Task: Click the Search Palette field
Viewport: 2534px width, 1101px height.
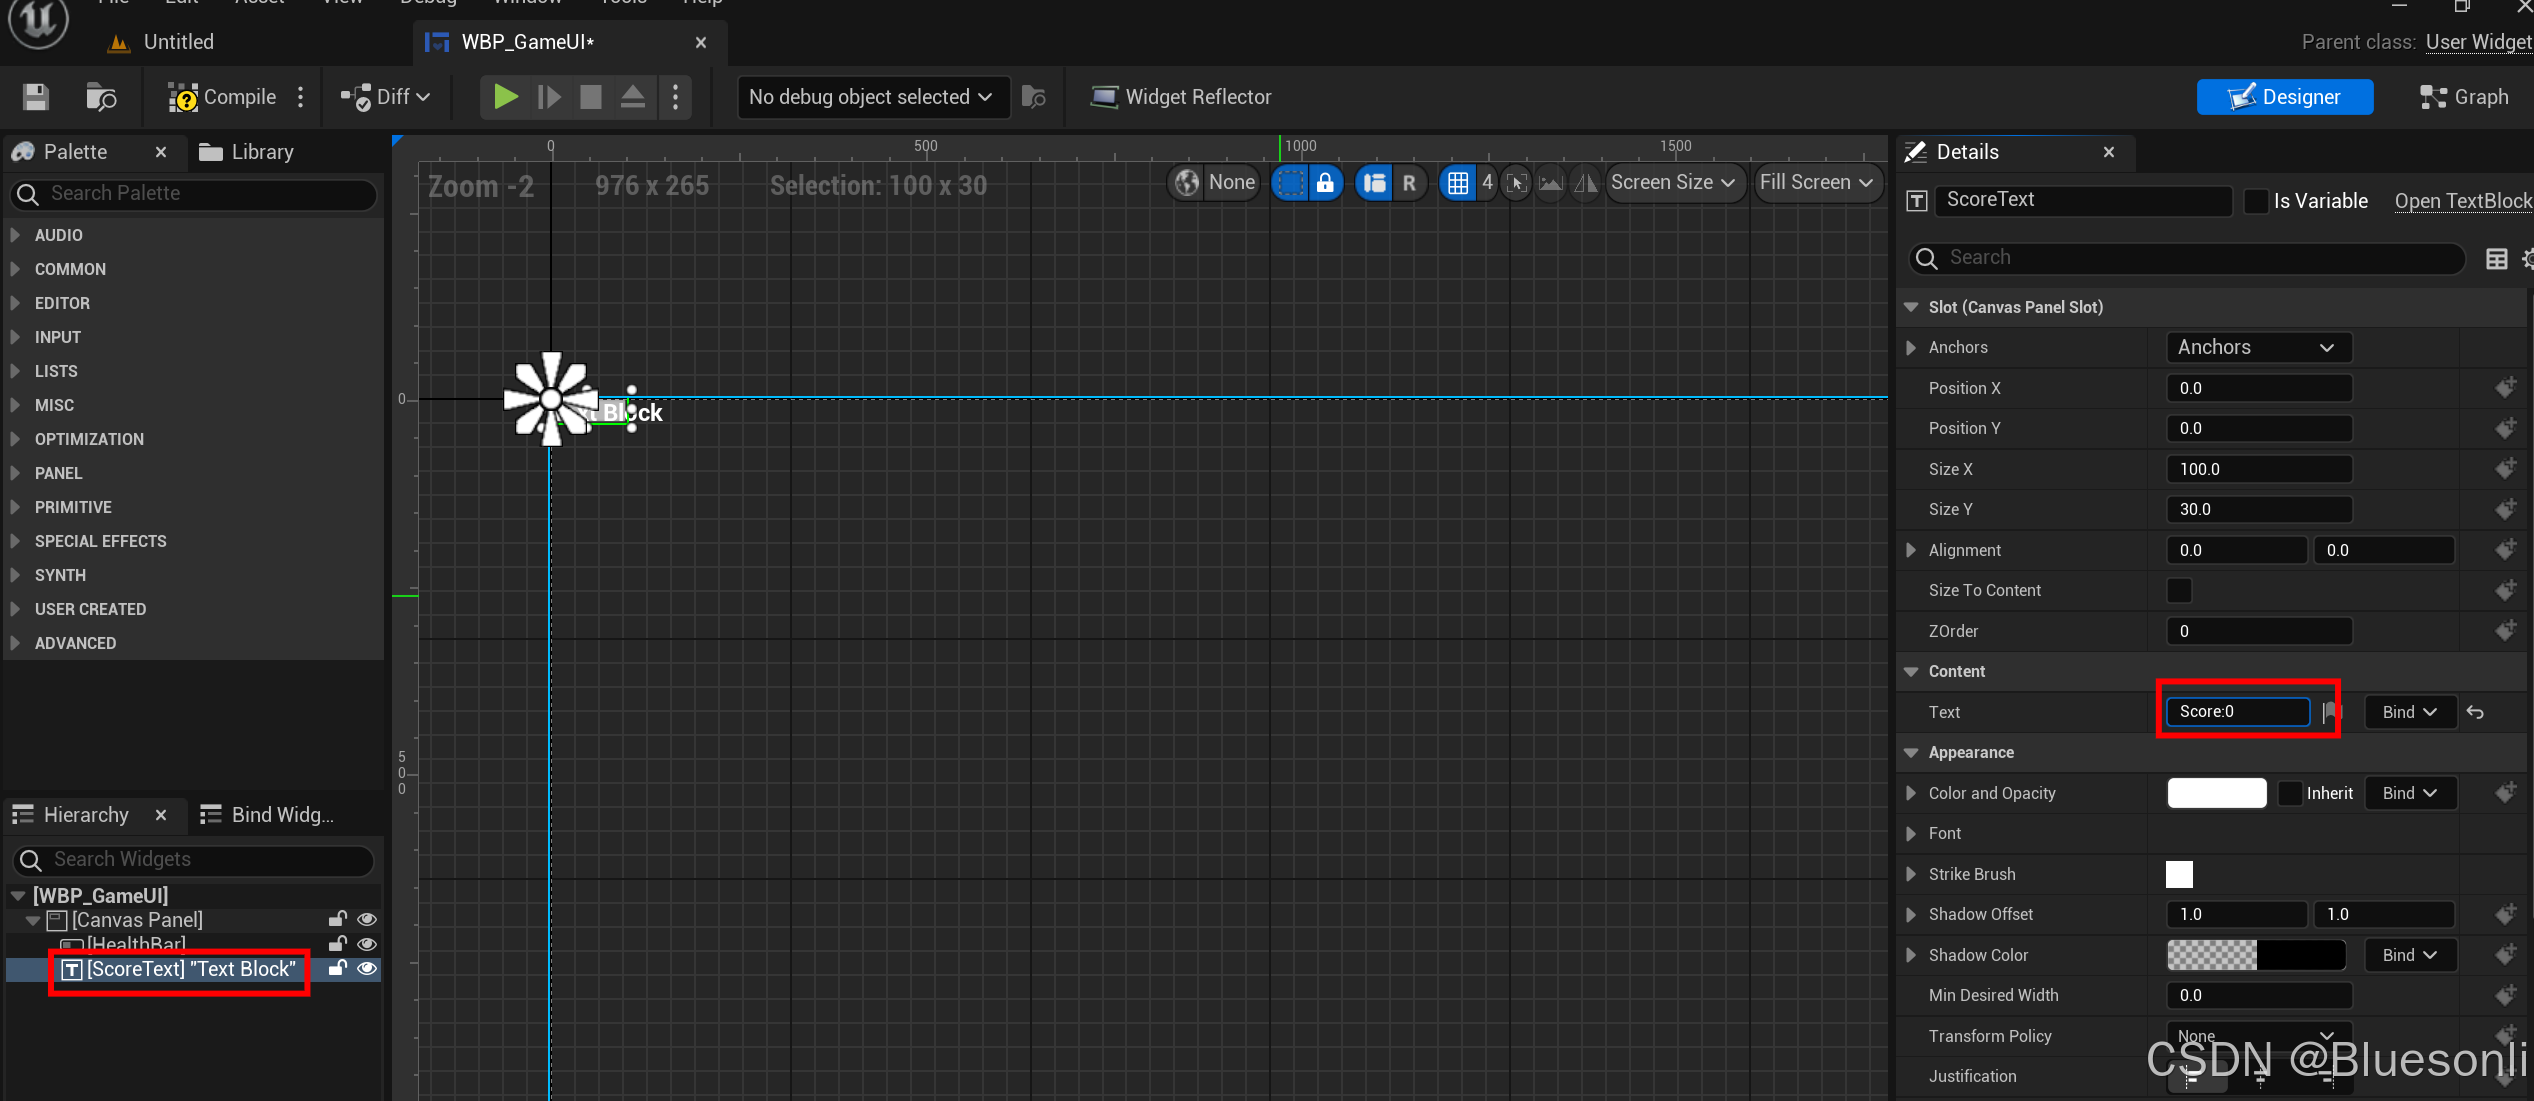Action: [194, 194]
